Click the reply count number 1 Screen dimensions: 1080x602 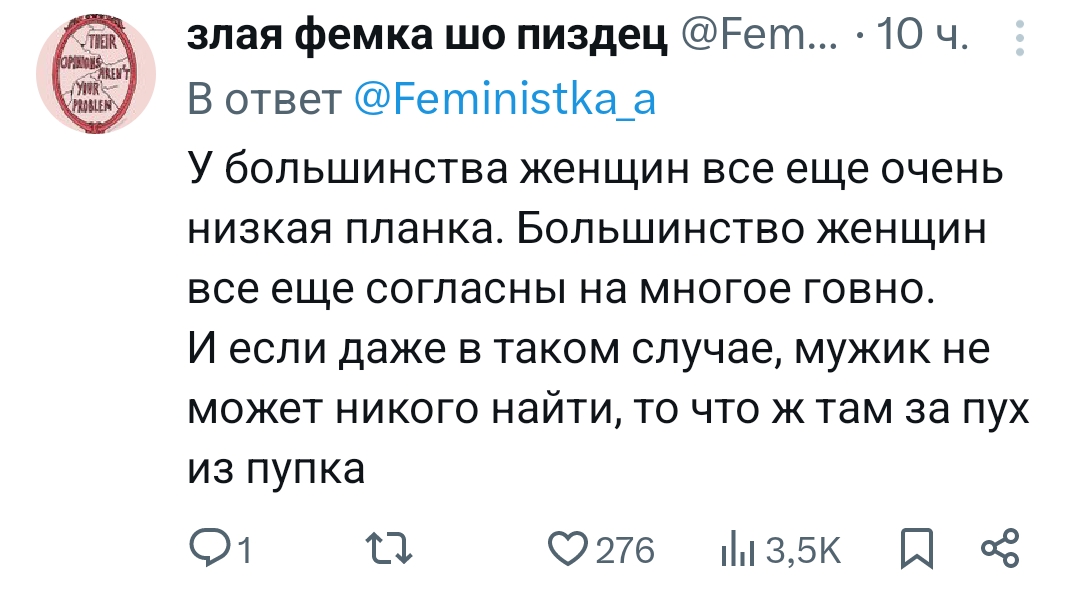245,552
